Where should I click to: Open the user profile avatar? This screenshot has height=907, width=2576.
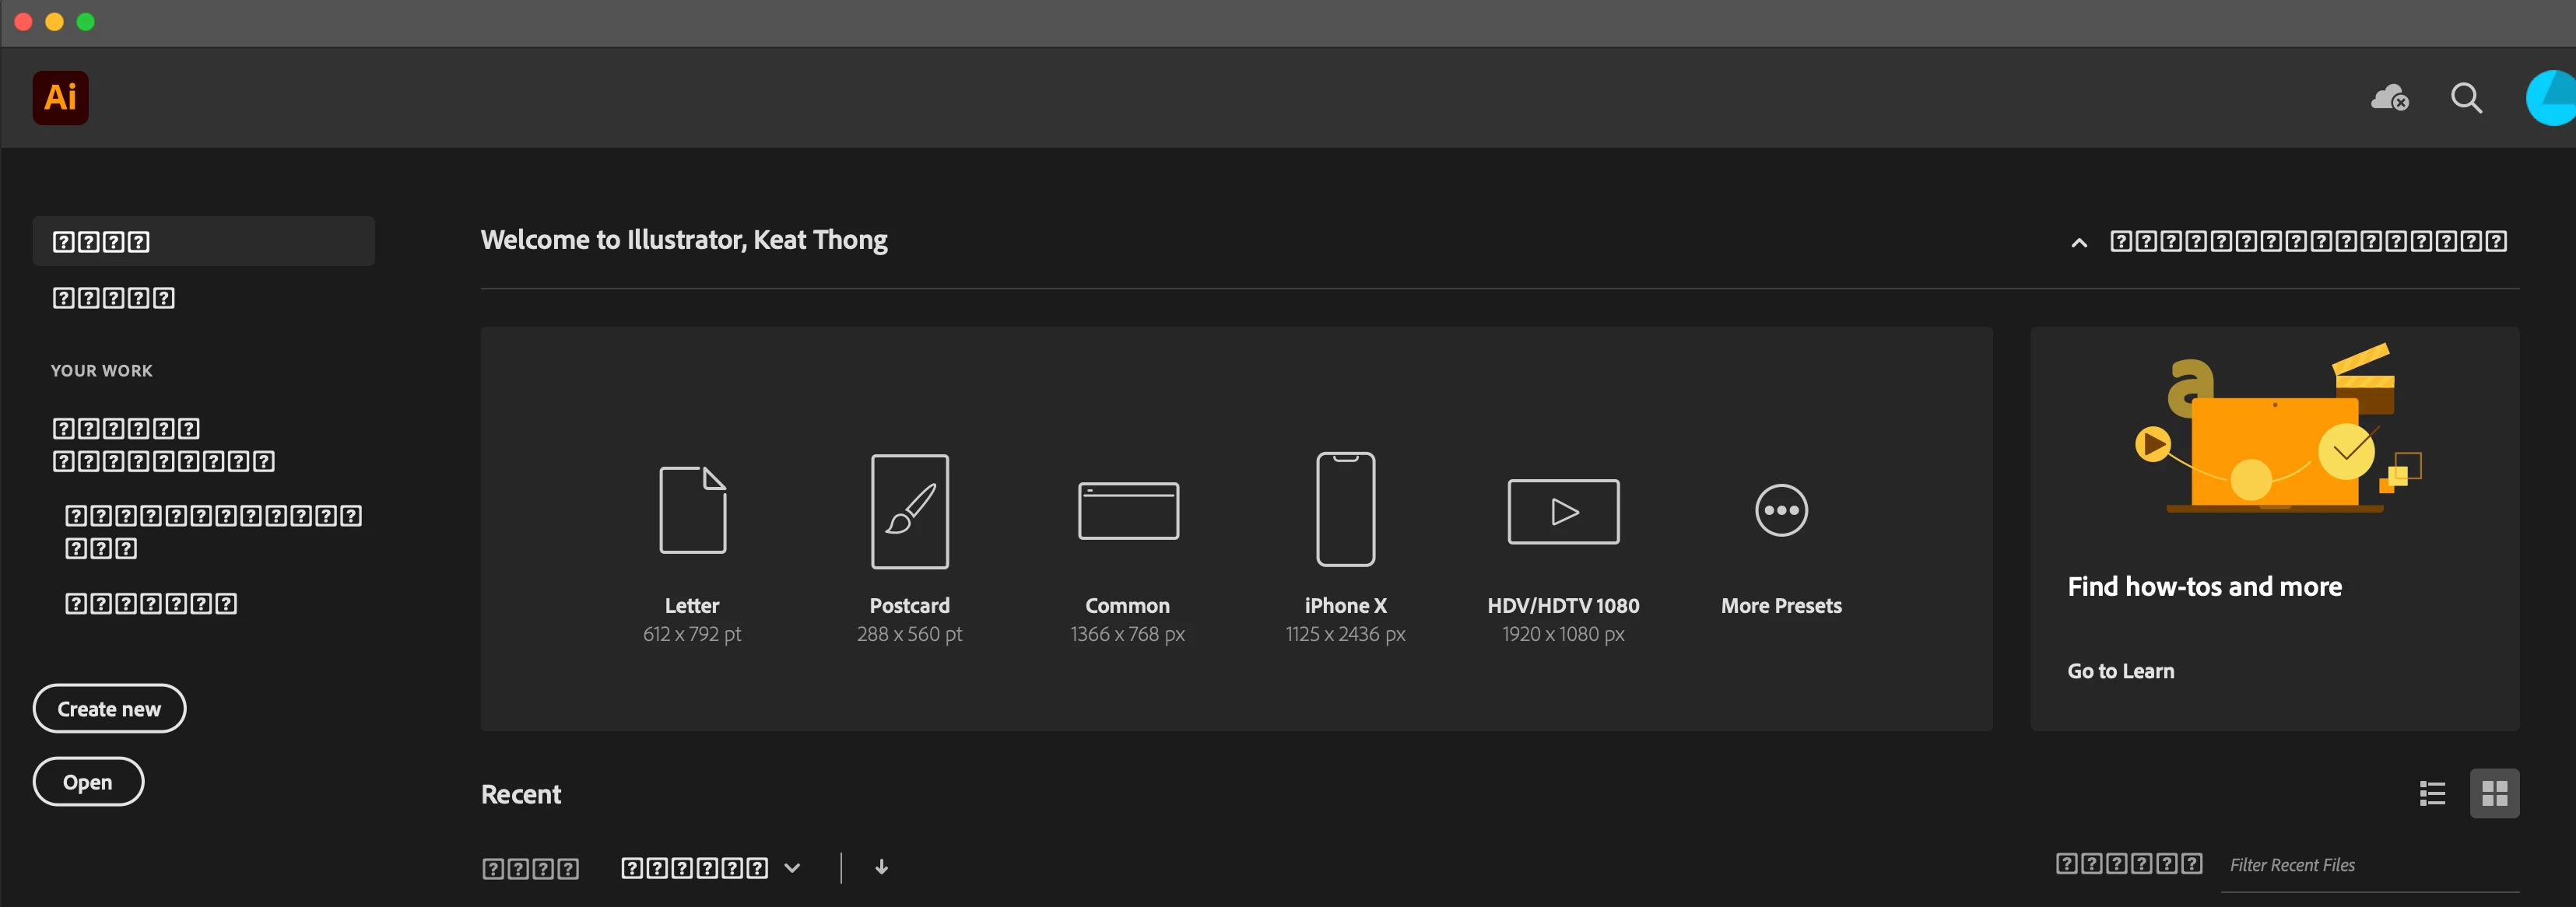coord(2551,98)
